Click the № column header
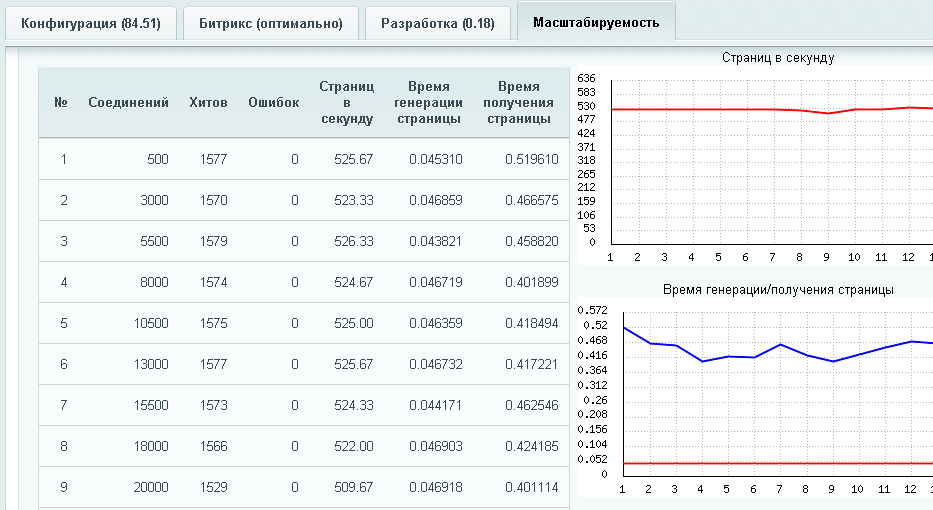 [x=60, y=102]
